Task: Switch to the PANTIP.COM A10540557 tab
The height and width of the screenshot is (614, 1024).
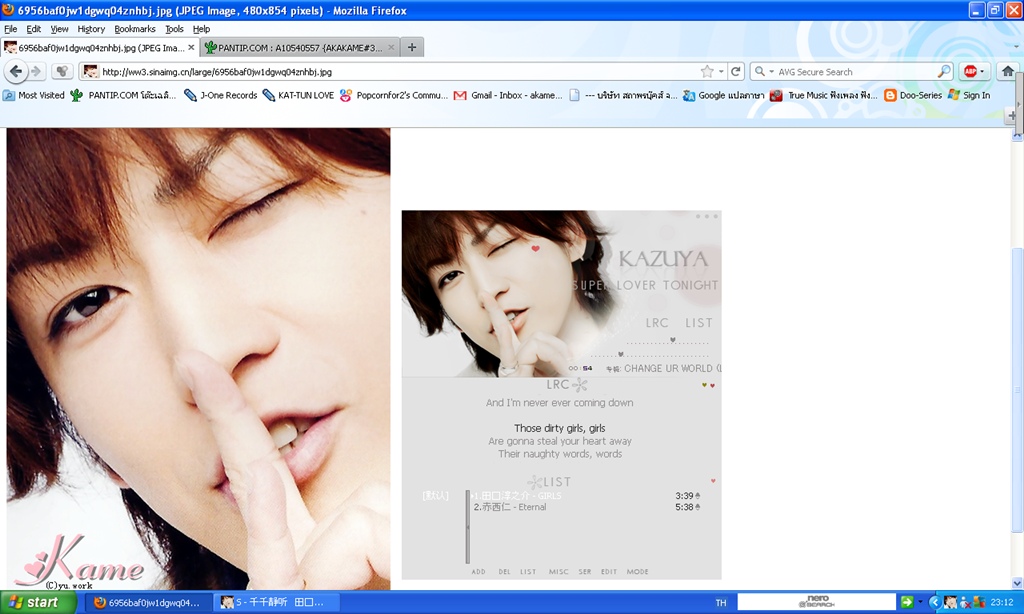Action: coord(300,48)
